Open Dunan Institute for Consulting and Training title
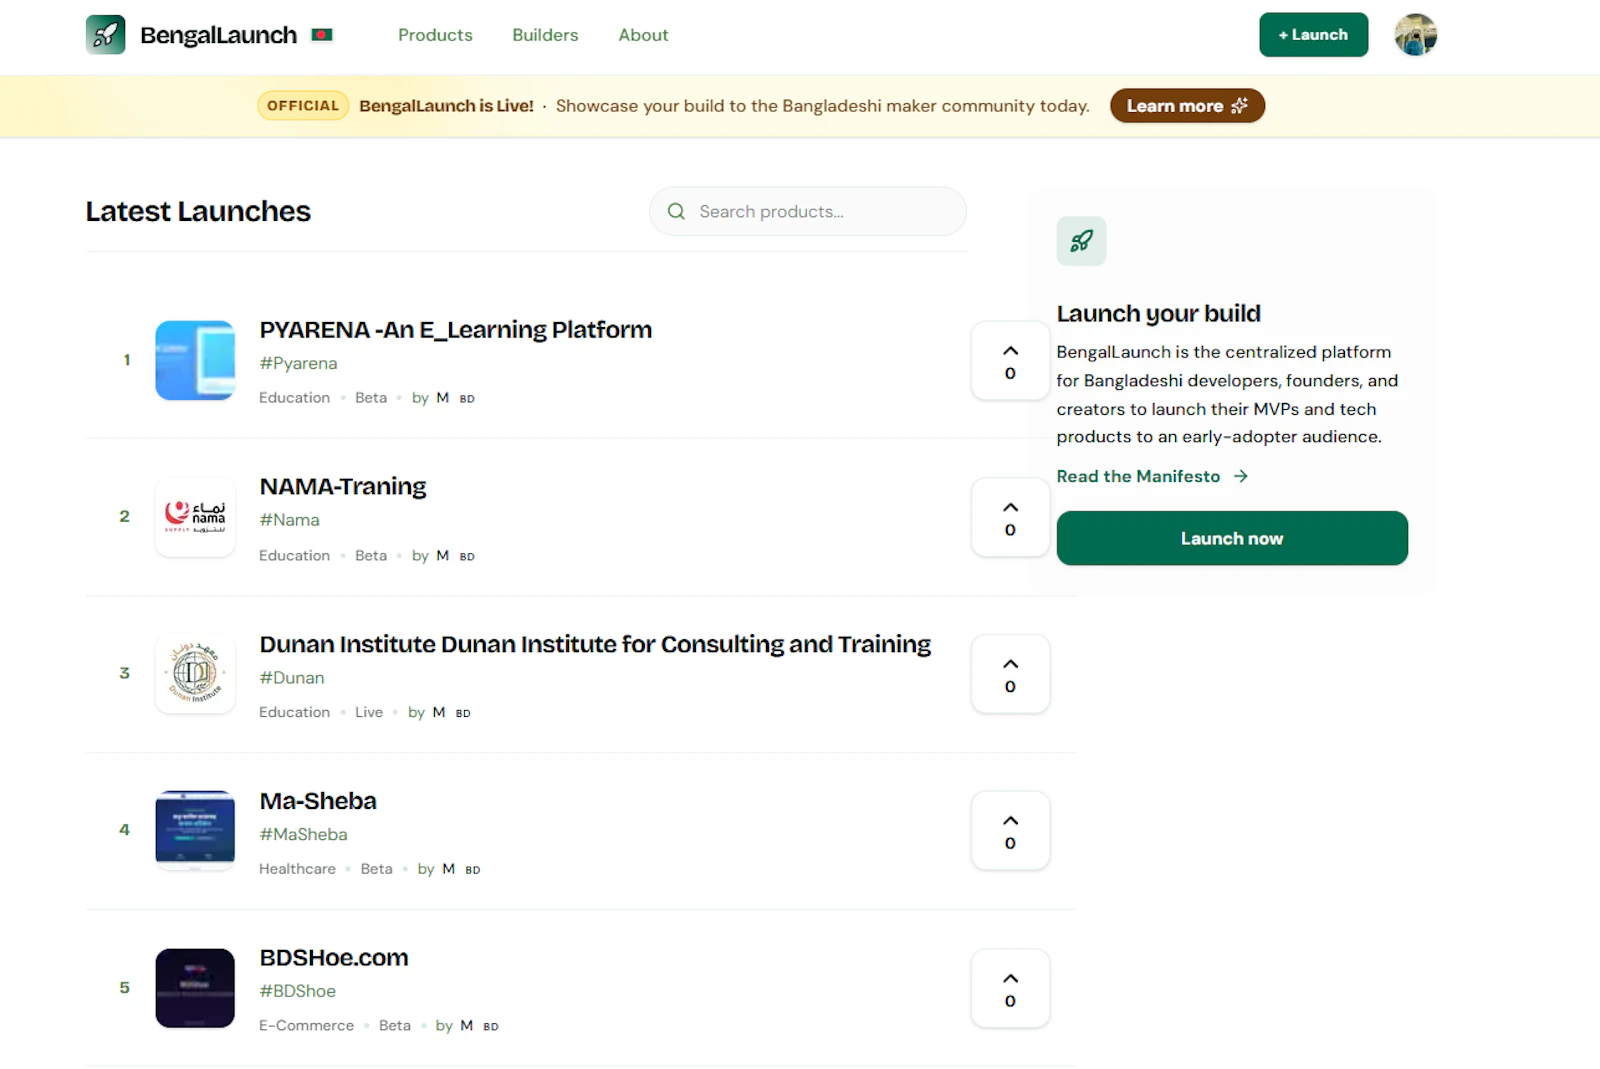 (x=595, y=644)
